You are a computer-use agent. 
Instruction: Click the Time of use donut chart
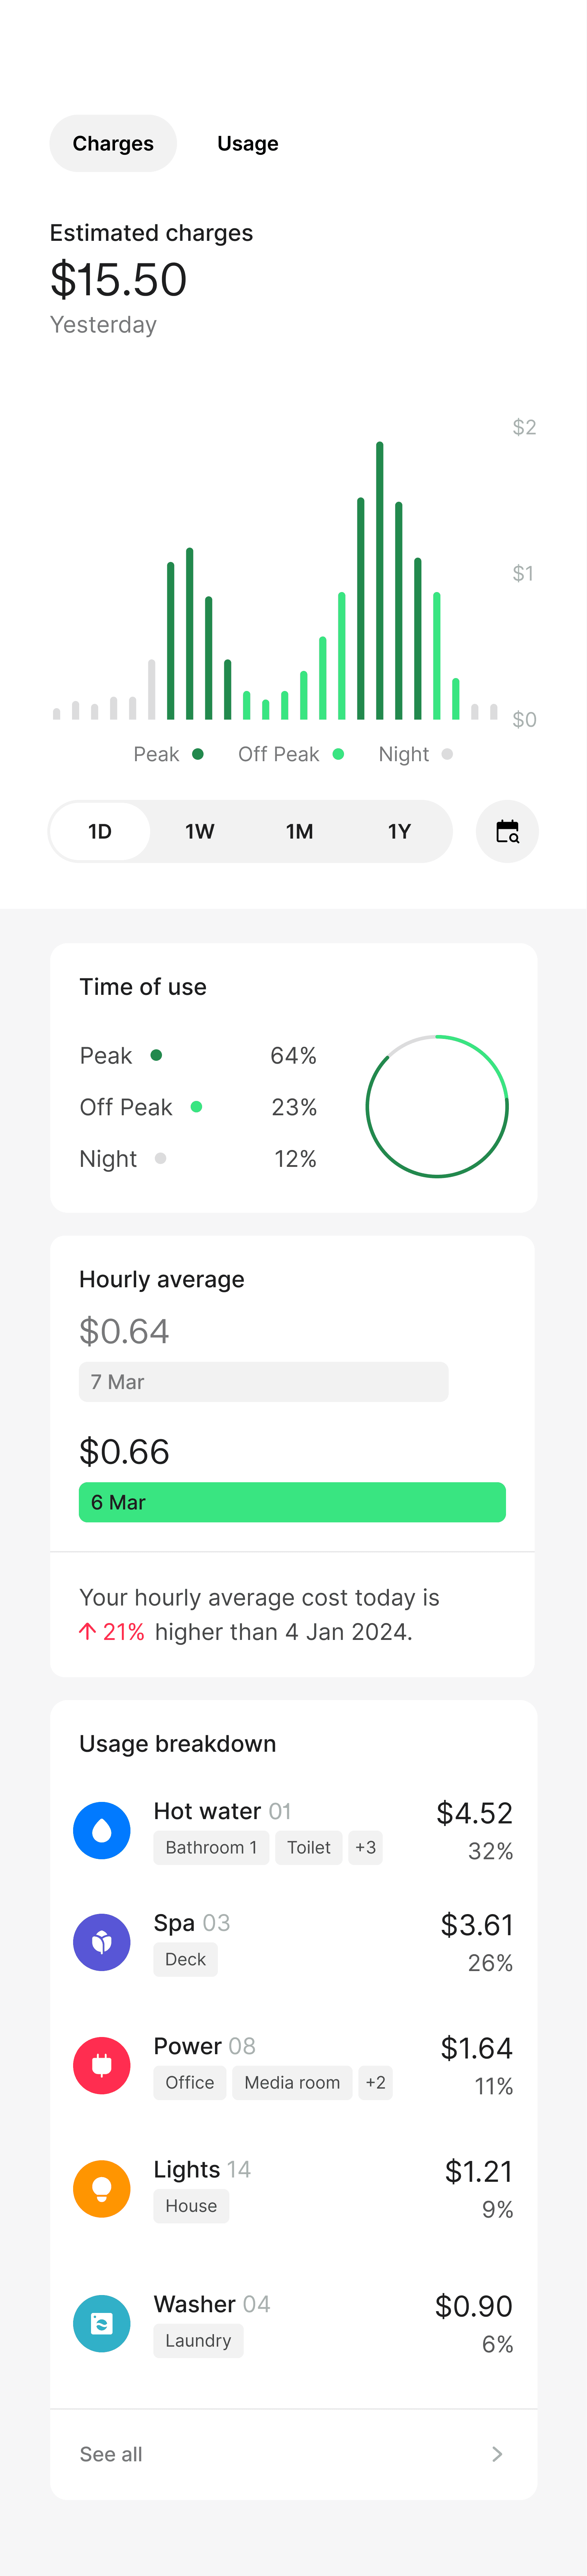pos(437,1106)
